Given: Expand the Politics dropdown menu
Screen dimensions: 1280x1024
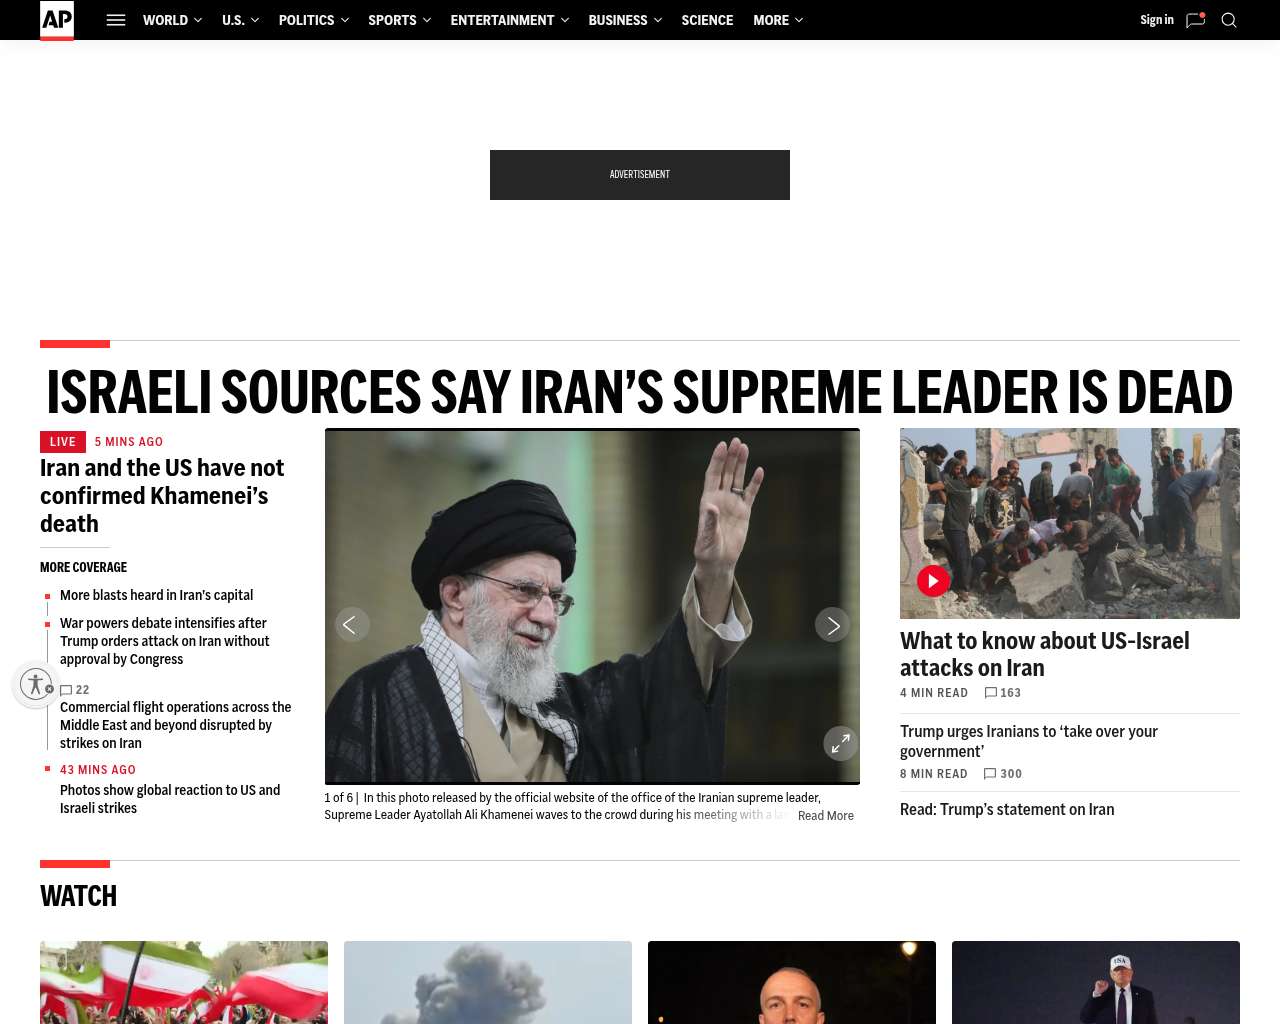Looking at the screenshot, I should [314, 20].
